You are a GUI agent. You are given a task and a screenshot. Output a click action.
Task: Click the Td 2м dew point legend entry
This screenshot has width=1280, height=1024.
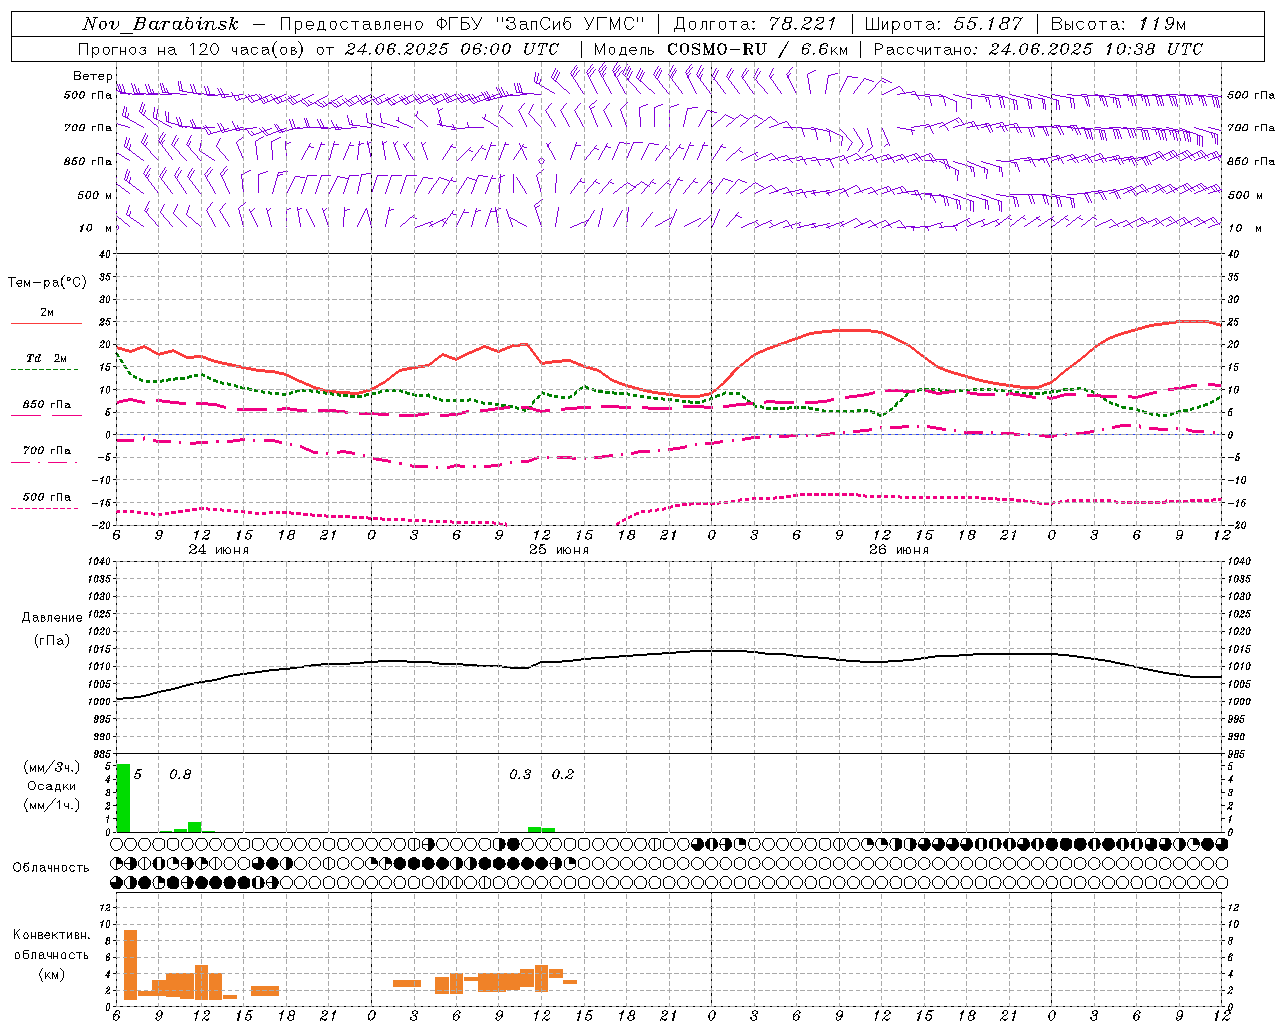[x=46, y=363]
